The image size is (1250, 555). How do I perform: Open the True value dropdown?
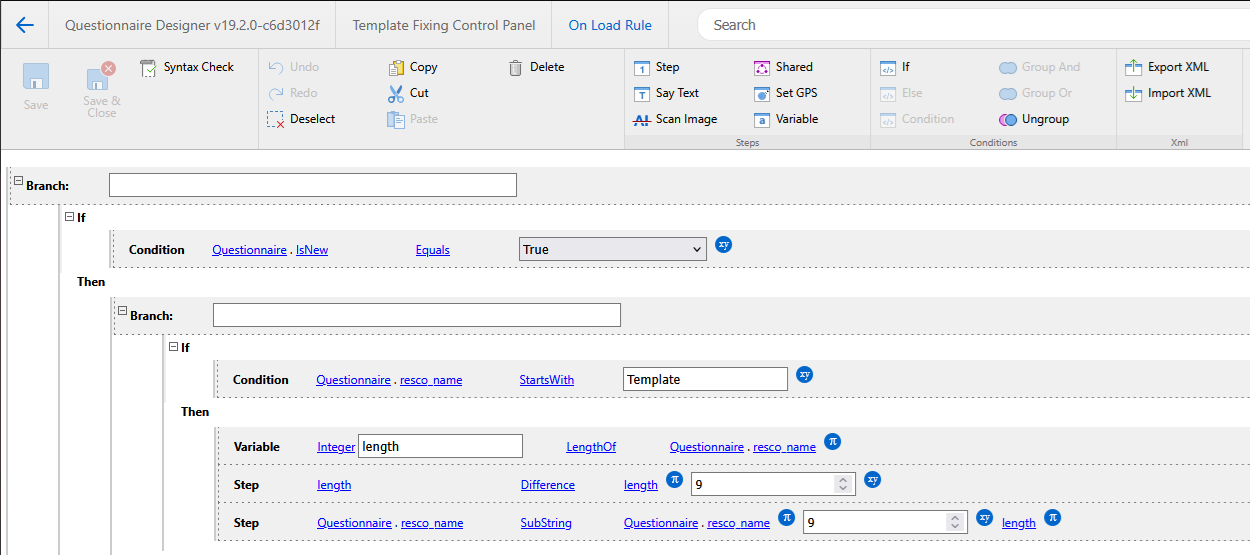pyautogui.click(x=613, y=249)
